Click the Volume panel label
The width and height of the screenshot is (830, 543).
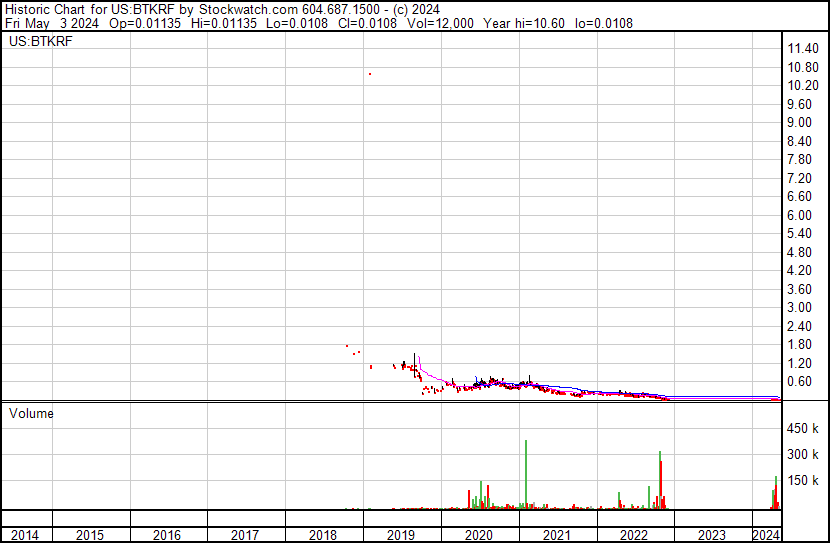(31, 413)
